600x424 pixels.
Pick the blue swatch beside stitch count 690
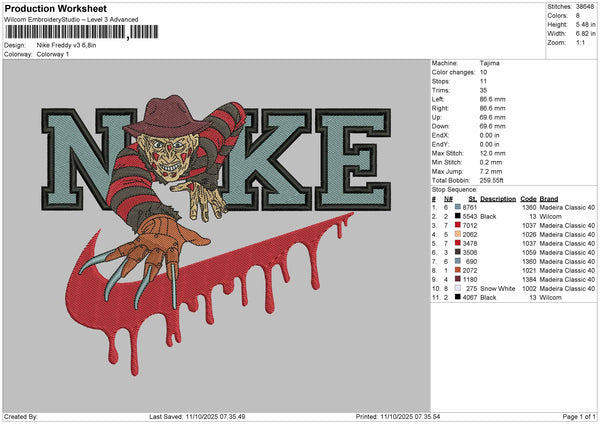[458, 261]
